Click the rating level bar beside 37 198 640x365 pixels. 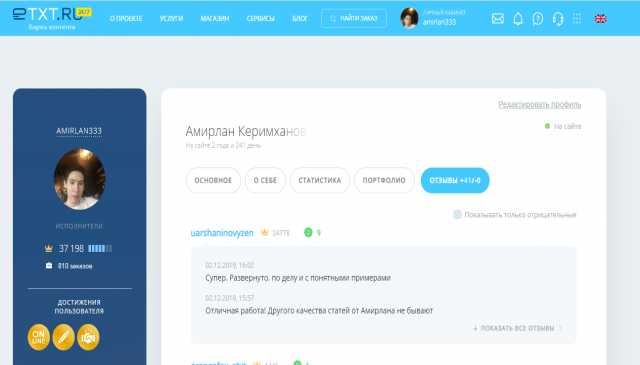tap(100, 248)
